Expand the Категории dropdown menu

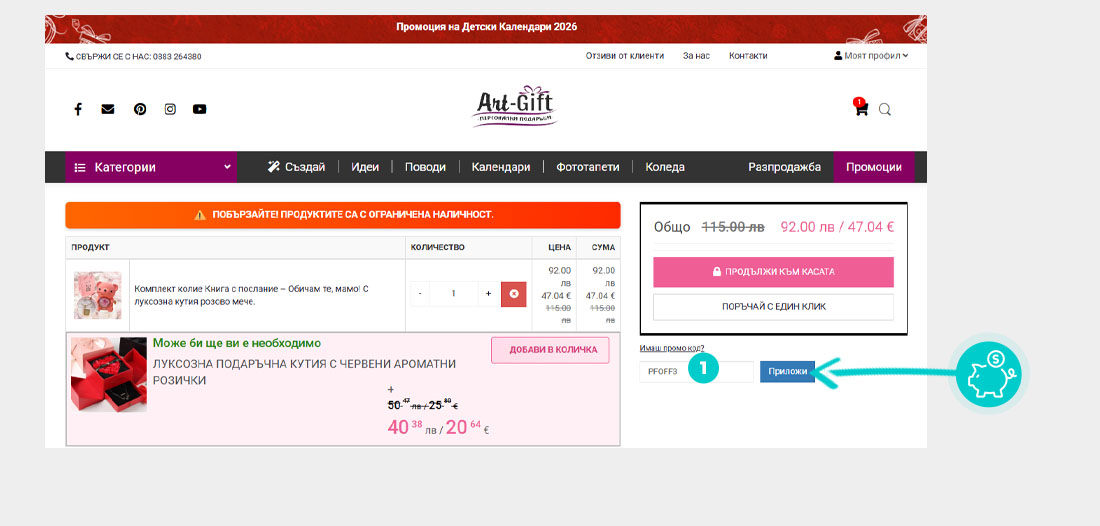point(151,167)
